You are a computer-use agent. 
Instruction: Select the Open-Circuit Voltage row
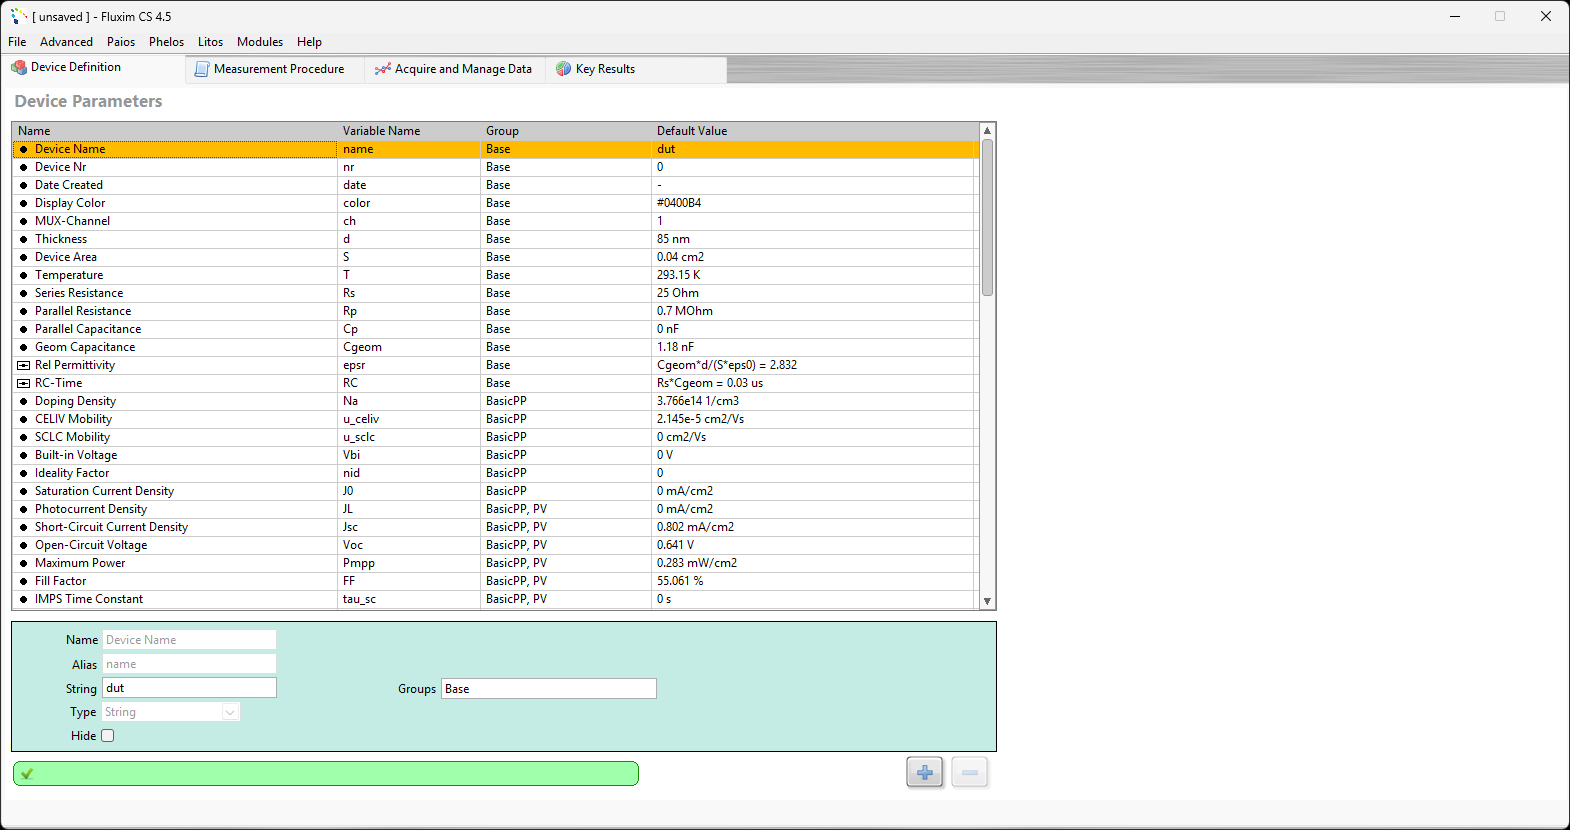pos(495,545)
